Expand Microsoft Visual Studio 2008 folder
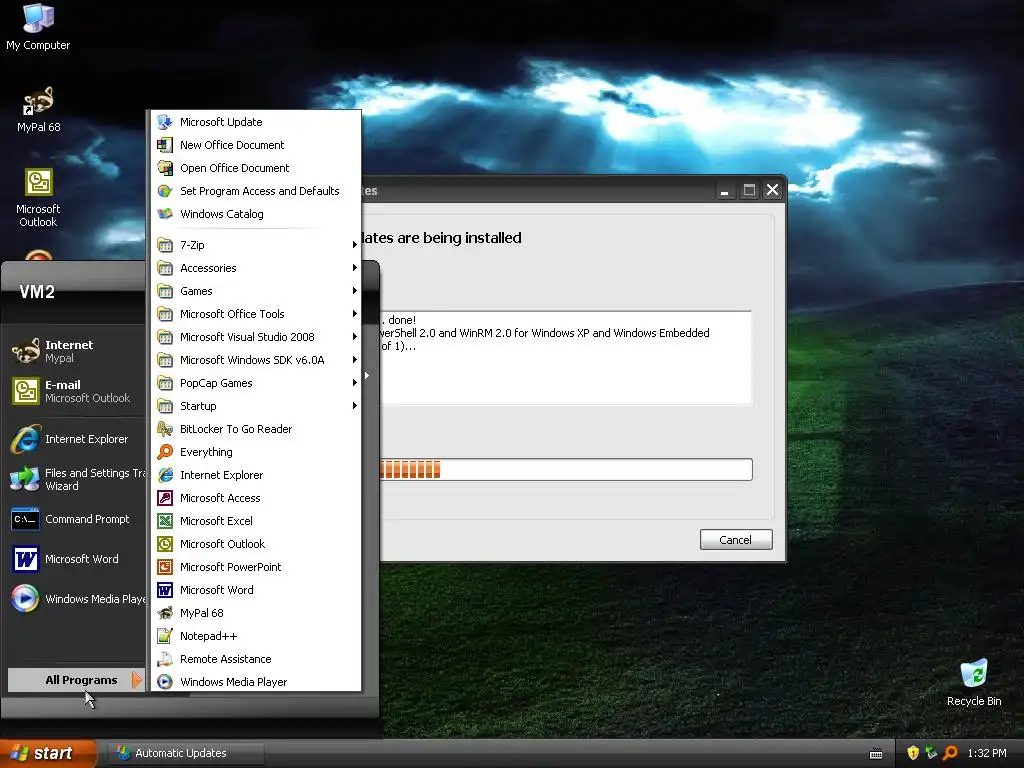The height and width of the screenshot is (768, 1024). click(255, 337)
